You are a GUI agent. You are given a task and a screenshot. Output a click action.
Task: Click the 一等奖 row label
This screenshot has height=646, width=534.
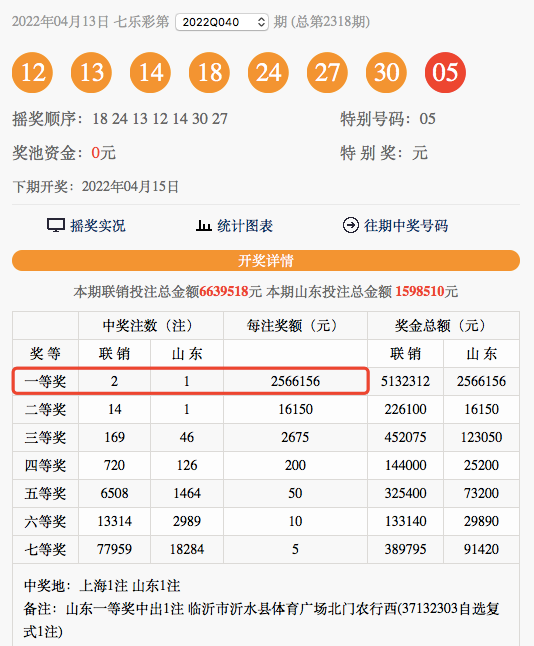[x=45, y=381]
